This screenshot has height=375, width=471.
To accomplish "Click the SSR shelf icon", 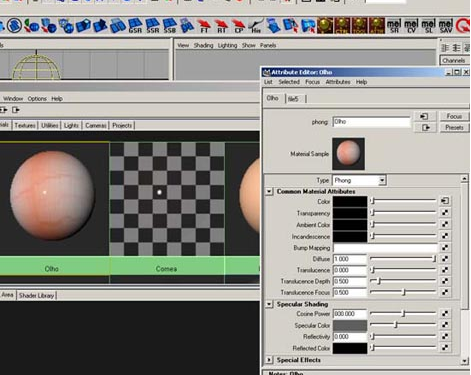I will click(153, 26).
